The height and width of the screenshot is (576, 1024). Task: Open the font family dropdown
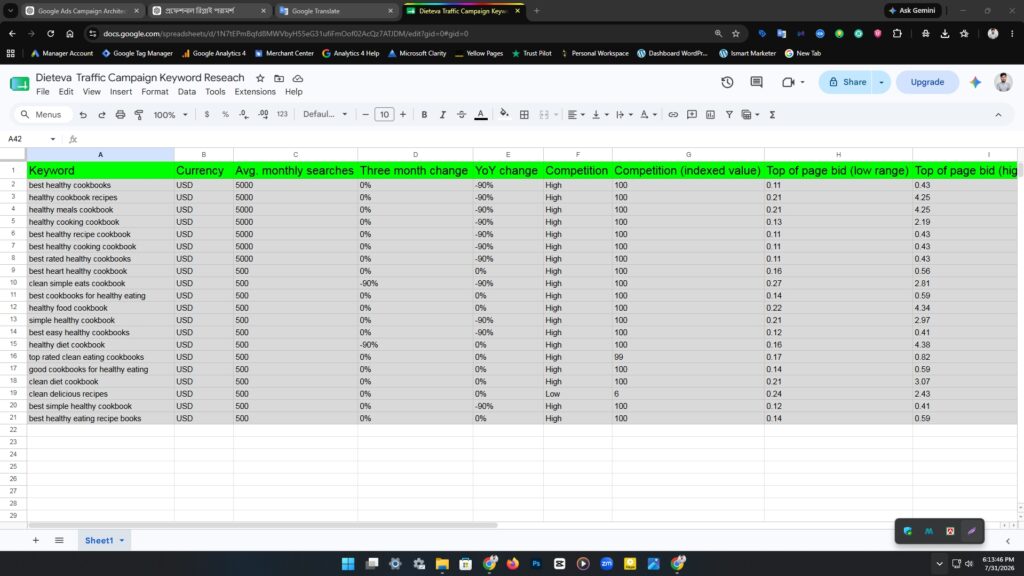(325, 114)
